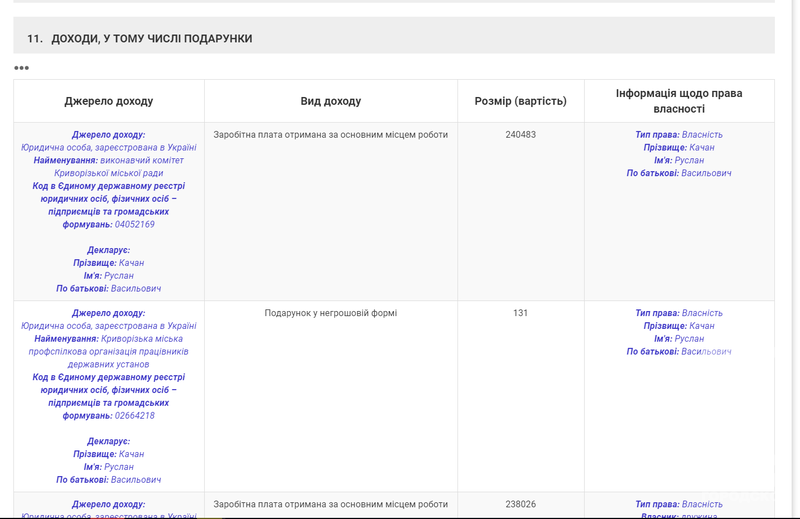Click Декларує label in the first source cell
The height and width of the screenshot is (519, 800).
[x=108, y=250]
